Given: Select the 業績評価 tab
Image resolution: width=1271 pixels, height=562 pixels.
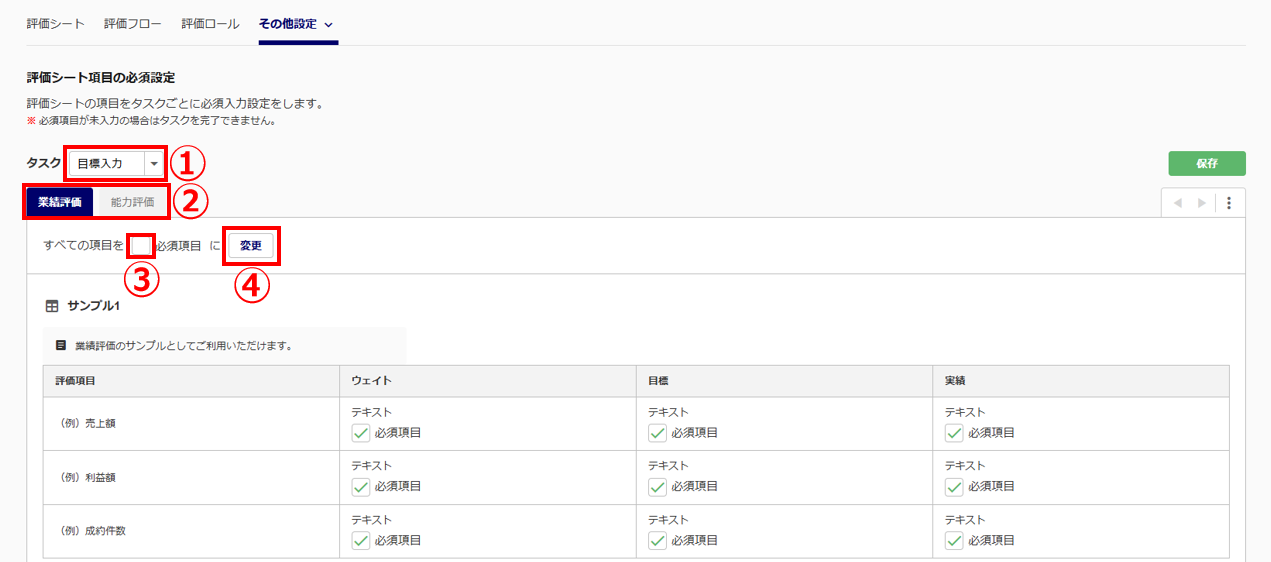Looking at the screenshot, I should point(59,202).
